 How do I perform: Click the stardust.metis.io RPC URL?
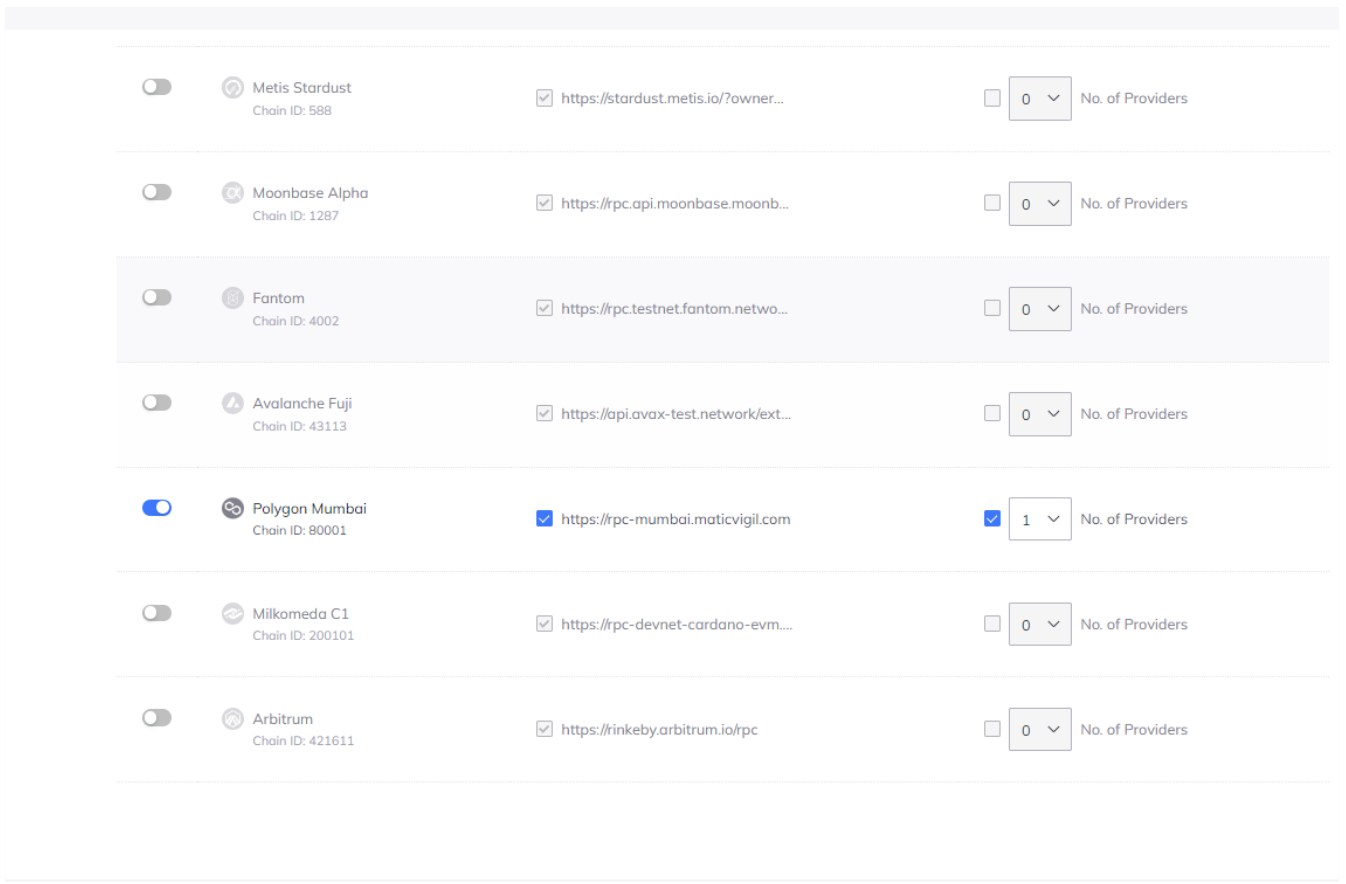point(671,98)
